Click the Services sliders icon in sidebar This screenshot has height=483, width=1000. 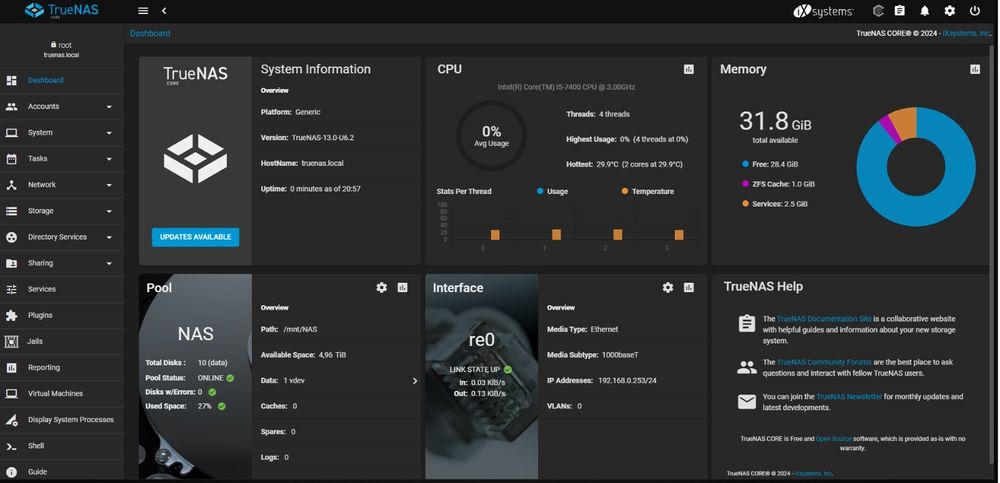coord(11,289)
